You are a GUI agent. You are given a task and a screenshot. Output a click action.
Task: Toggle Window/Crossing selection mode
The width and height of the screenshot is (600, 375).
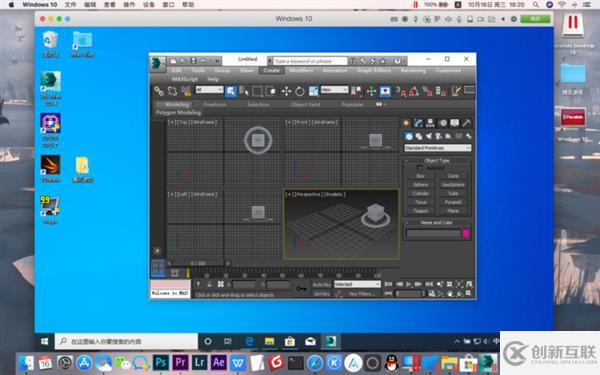[x=271, y=91]
